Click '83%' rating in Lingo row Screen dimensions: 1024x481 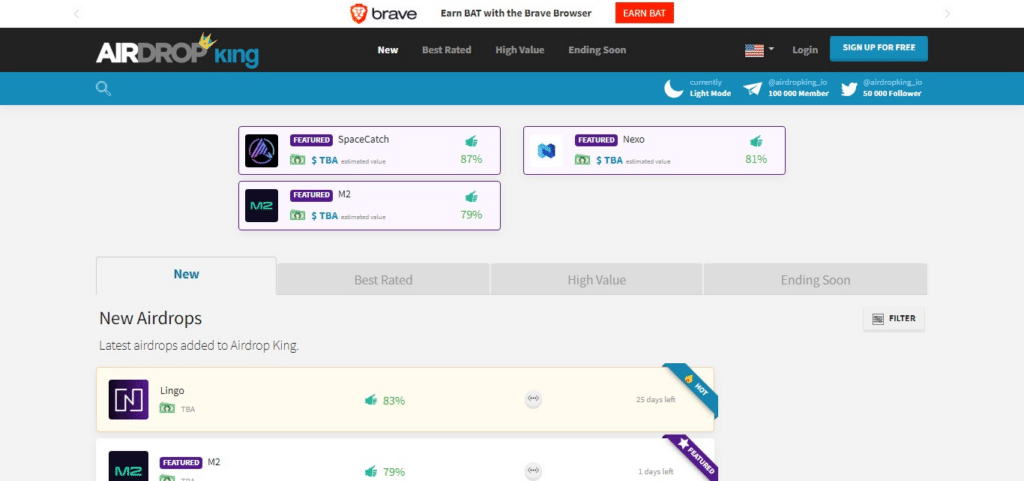pos(394,401)
